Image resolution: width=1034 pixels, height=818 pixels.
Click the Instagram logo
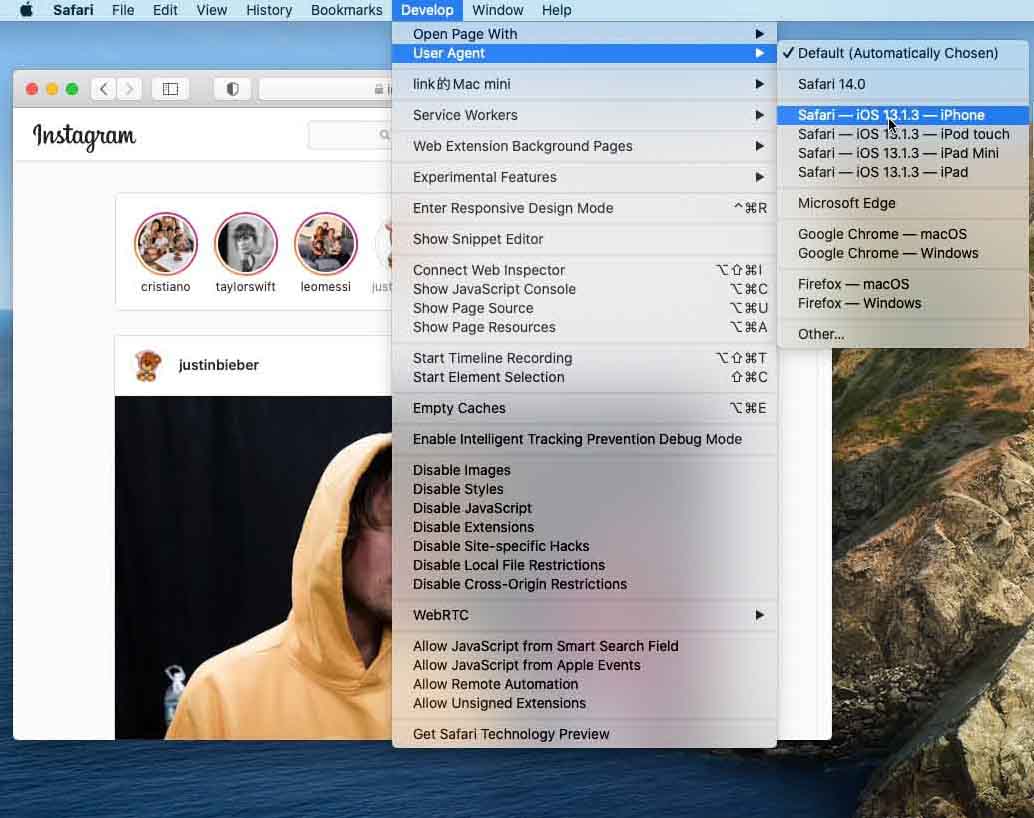coord(84,136)
